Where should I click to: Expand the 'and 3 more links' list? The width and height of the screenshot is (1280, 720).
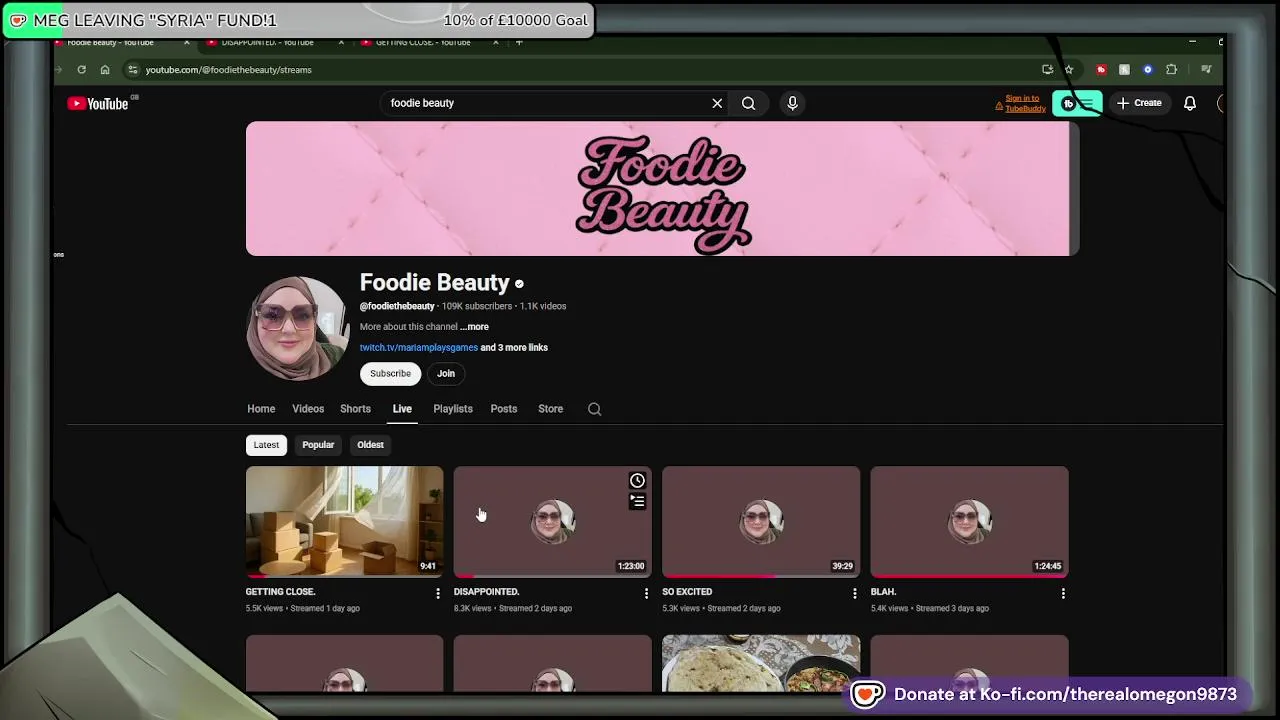coord(514,348)
